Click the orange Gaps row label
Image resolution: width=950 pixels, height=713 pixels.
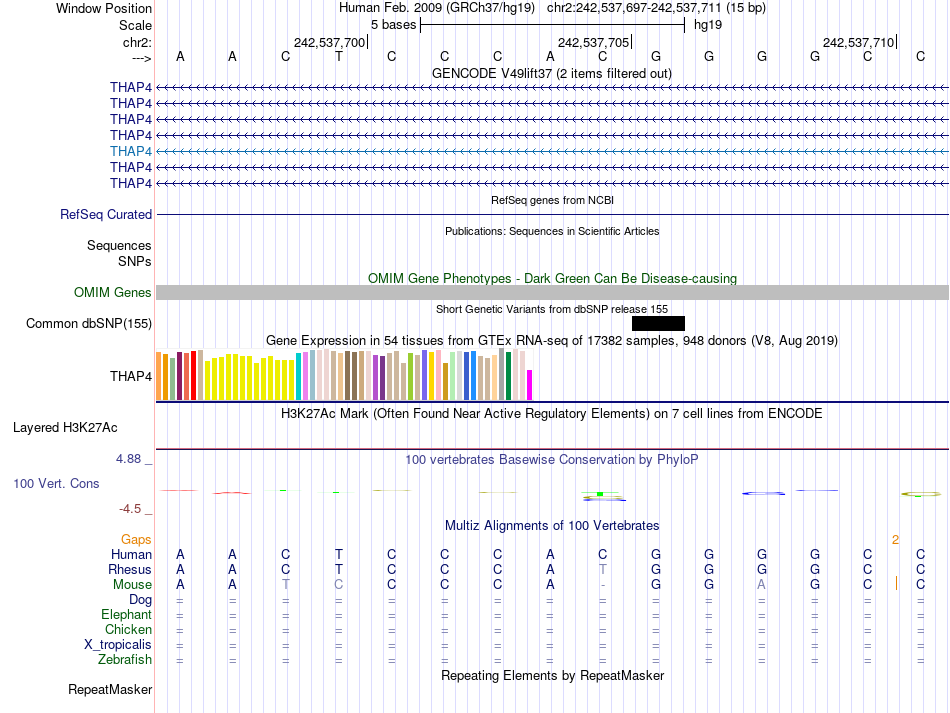point(136,539)
